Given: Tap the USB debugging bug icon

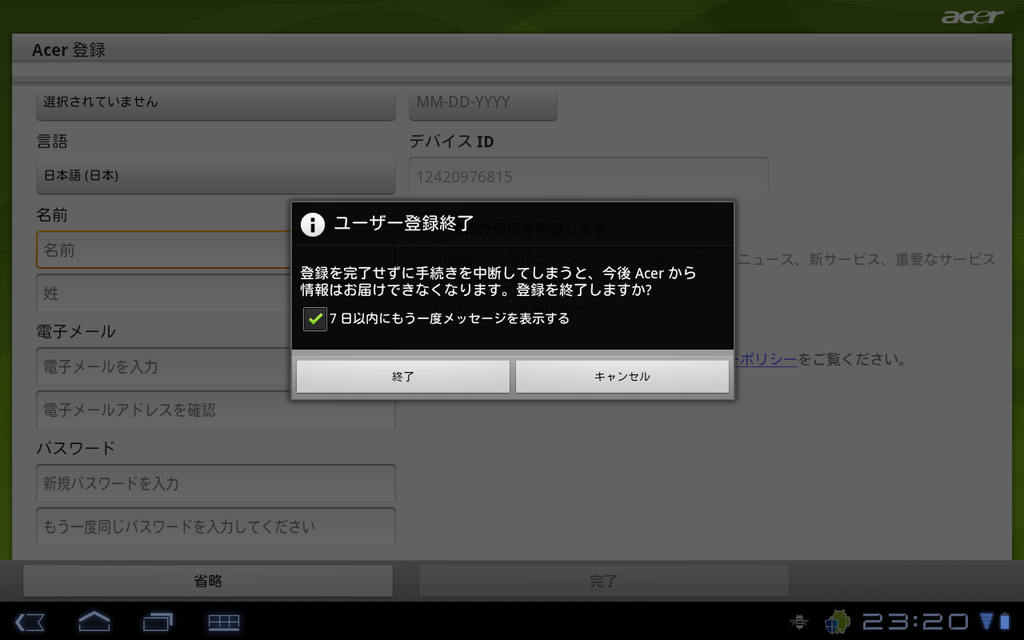Looking at the screenshot, I should point(799,622).
